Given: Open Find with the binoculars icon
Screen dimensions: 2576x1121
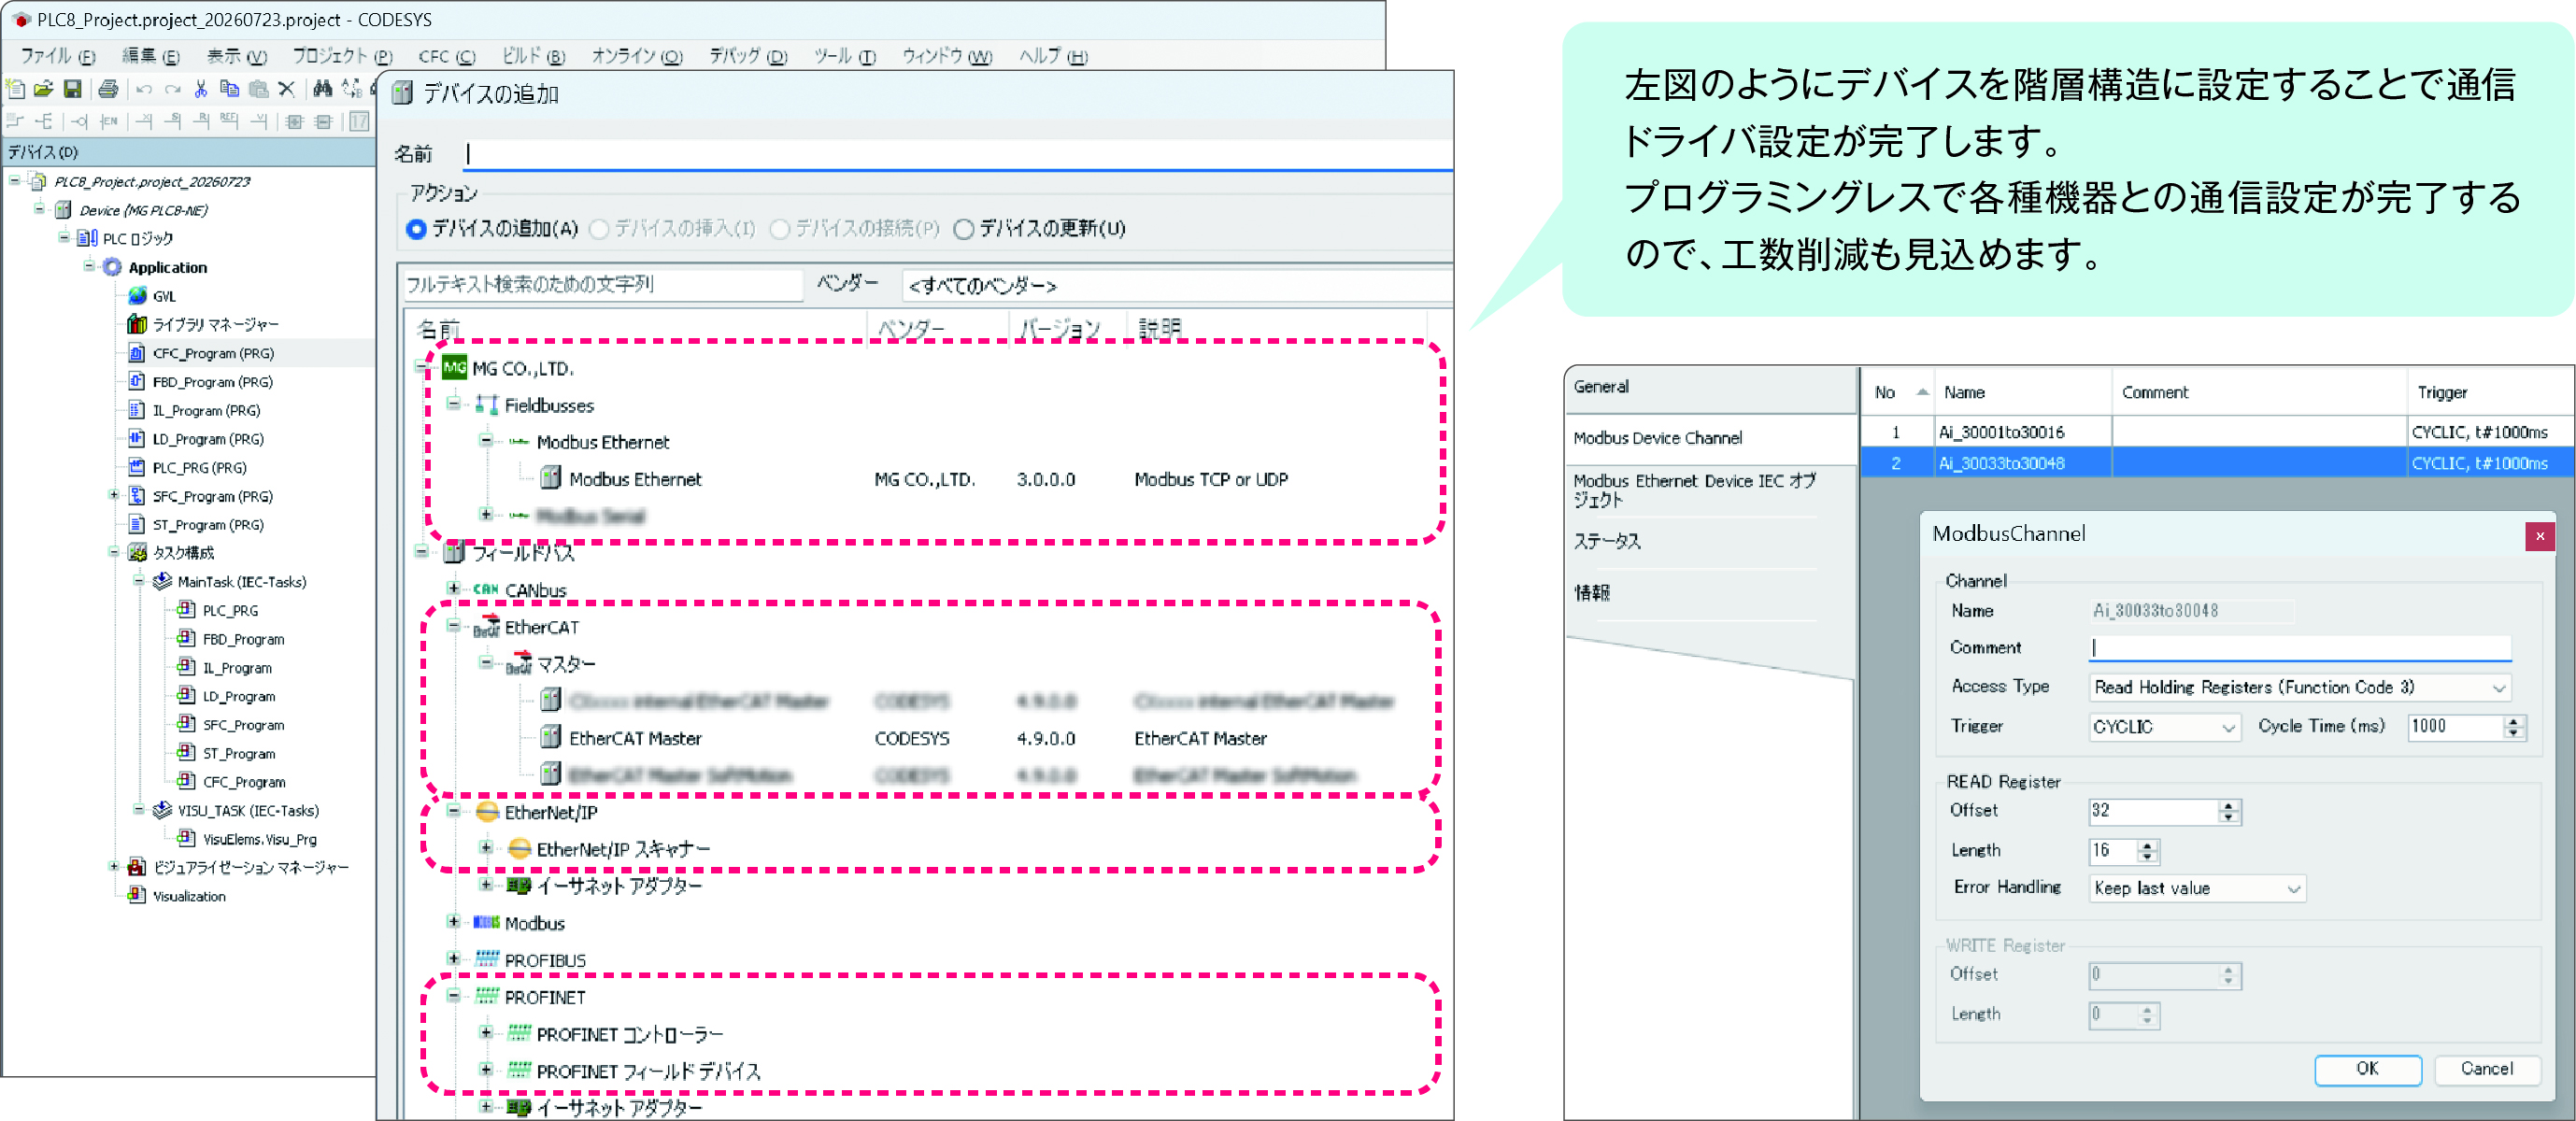Looking at the screenshot, I should coord(322,89).
